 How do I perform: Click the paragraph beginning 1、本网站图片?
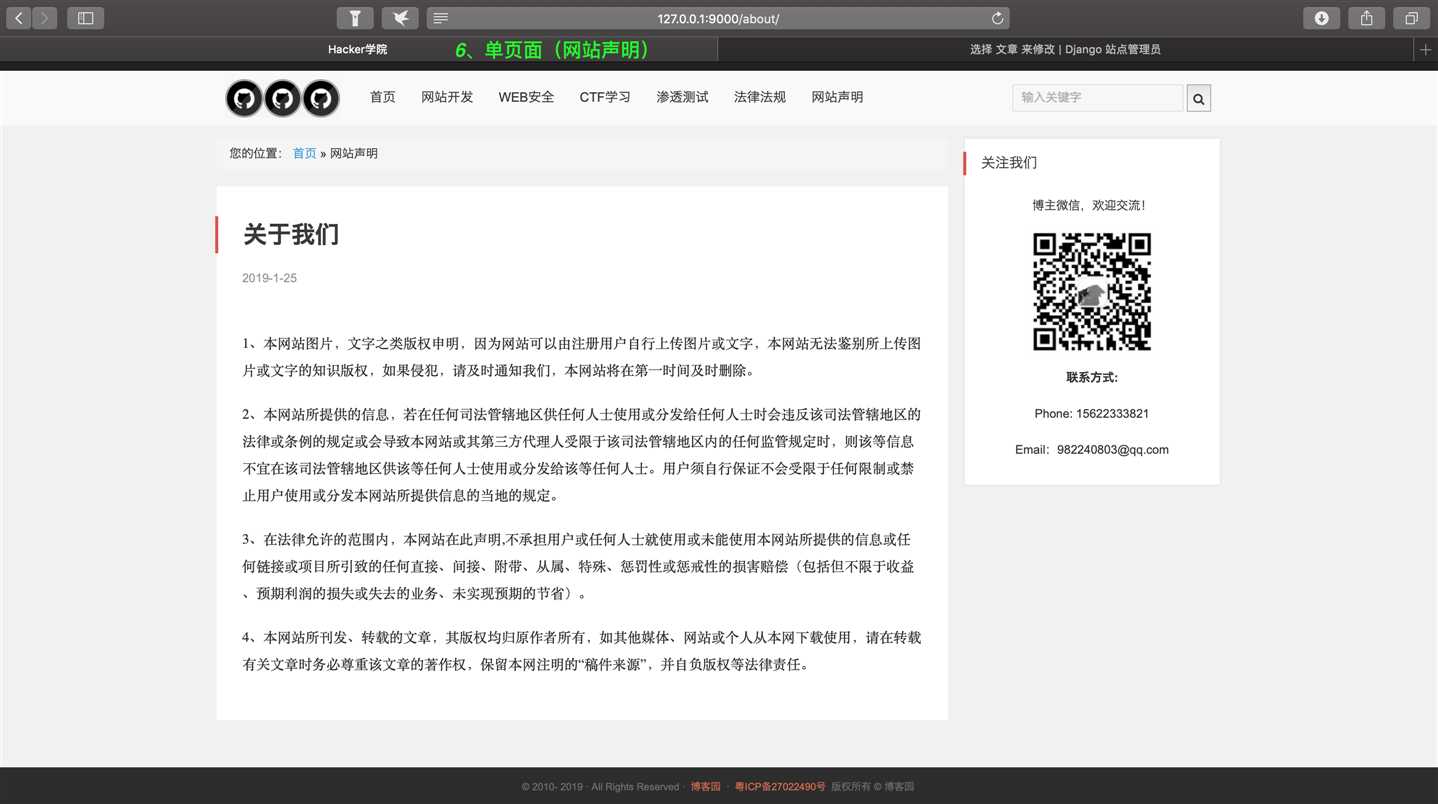click(x=582, y=357)
